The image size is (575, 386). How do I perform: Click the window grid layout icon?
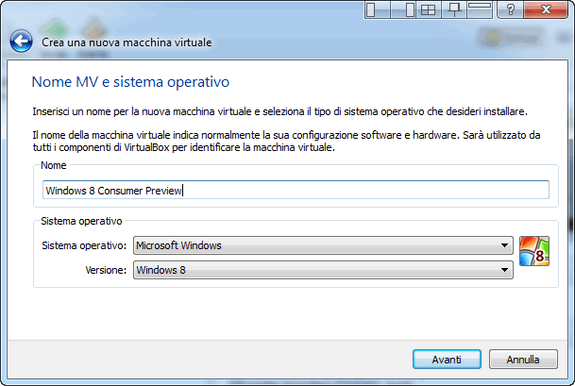click(428, 10)
